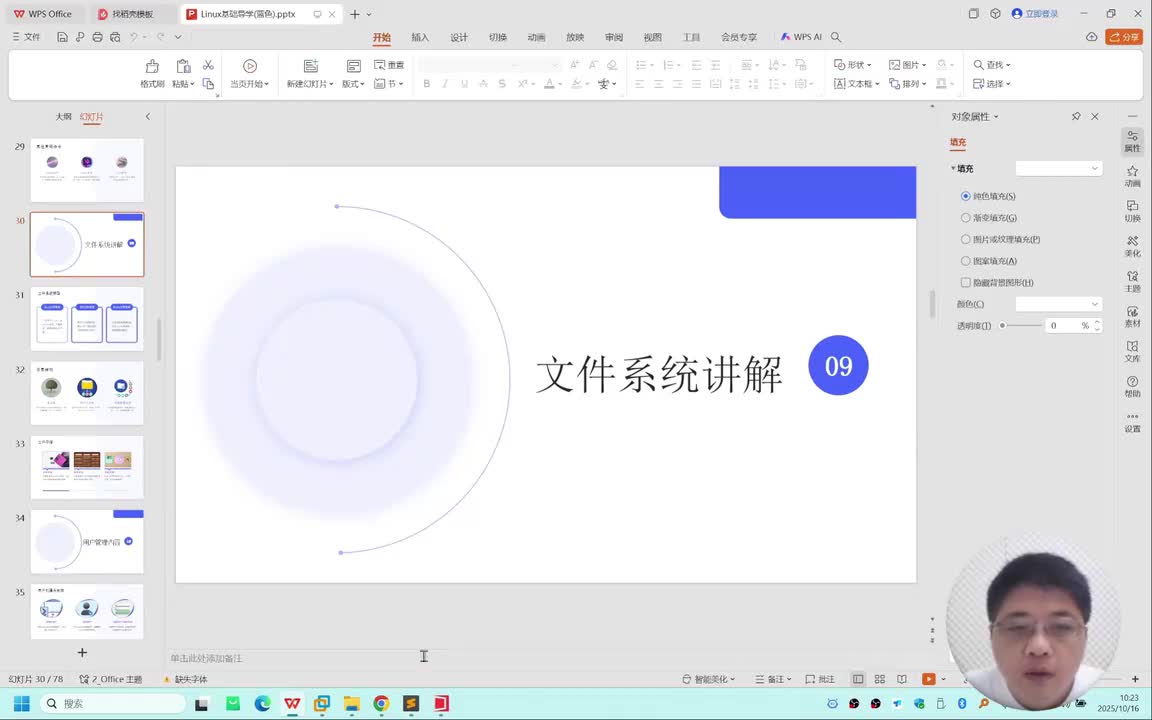Viewport: 1152px width, 720px height.
Task: Add a new slide with the plus icon
Action: [x=82, y=652]
